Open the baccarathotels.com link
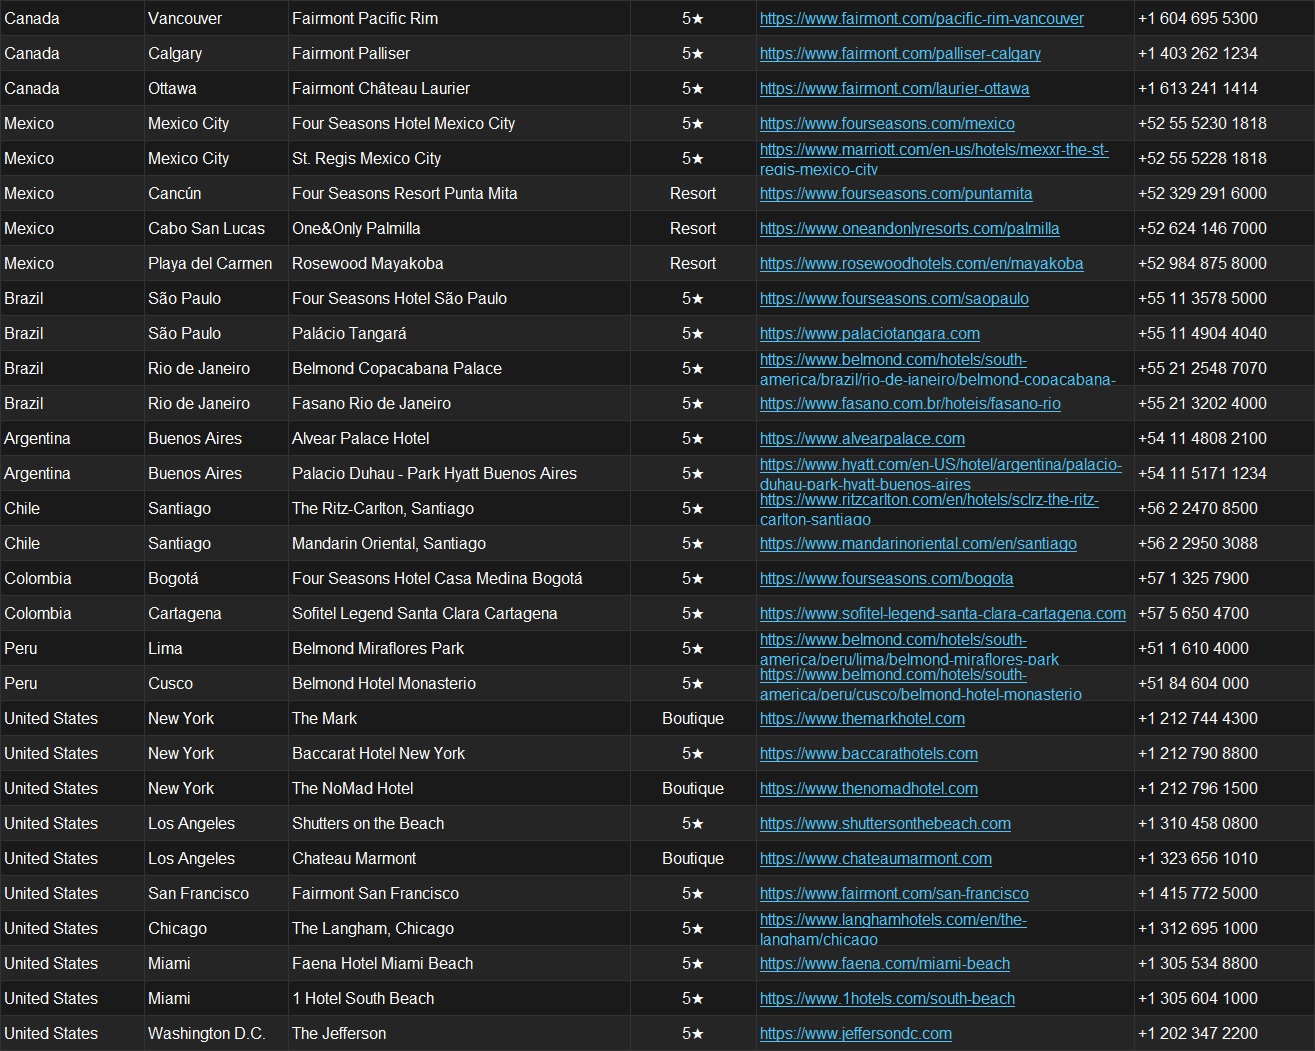The height and width of the screenshot is (1051, 1315). tap(869, 753)
